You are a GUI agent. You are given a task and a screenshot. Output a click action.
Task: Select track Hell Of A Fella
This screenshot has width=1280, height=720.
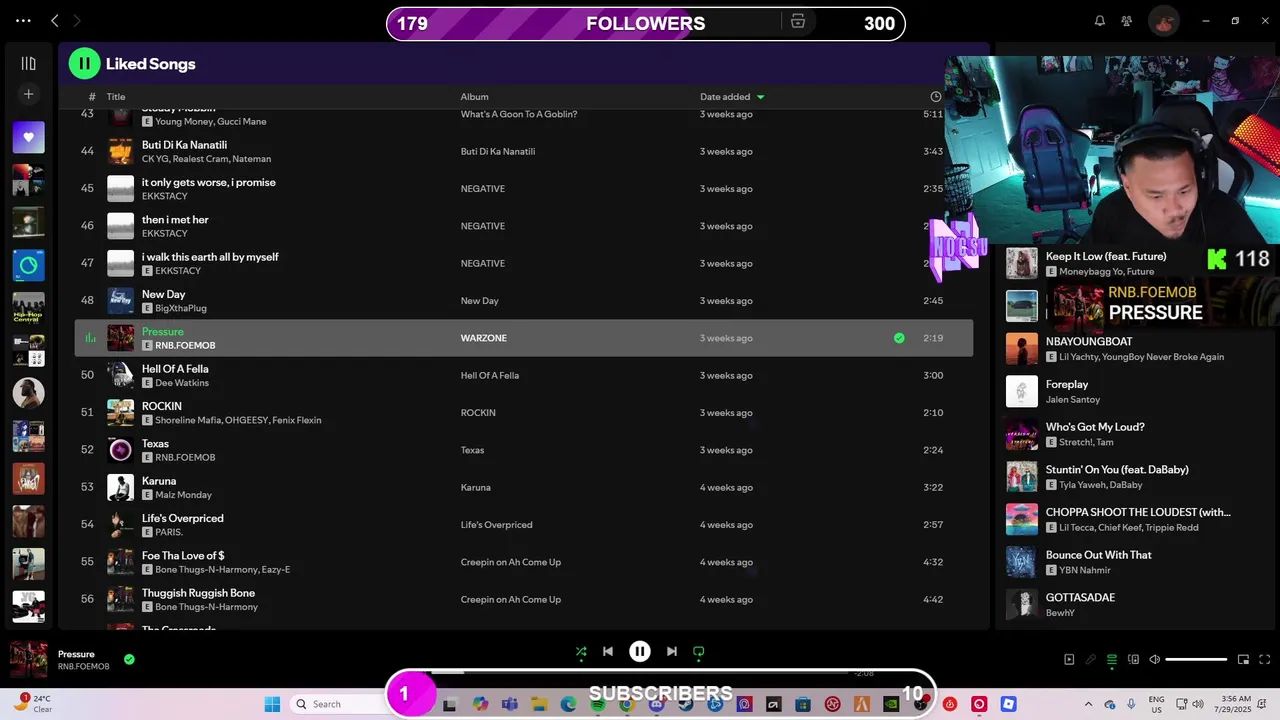(524, 375)
